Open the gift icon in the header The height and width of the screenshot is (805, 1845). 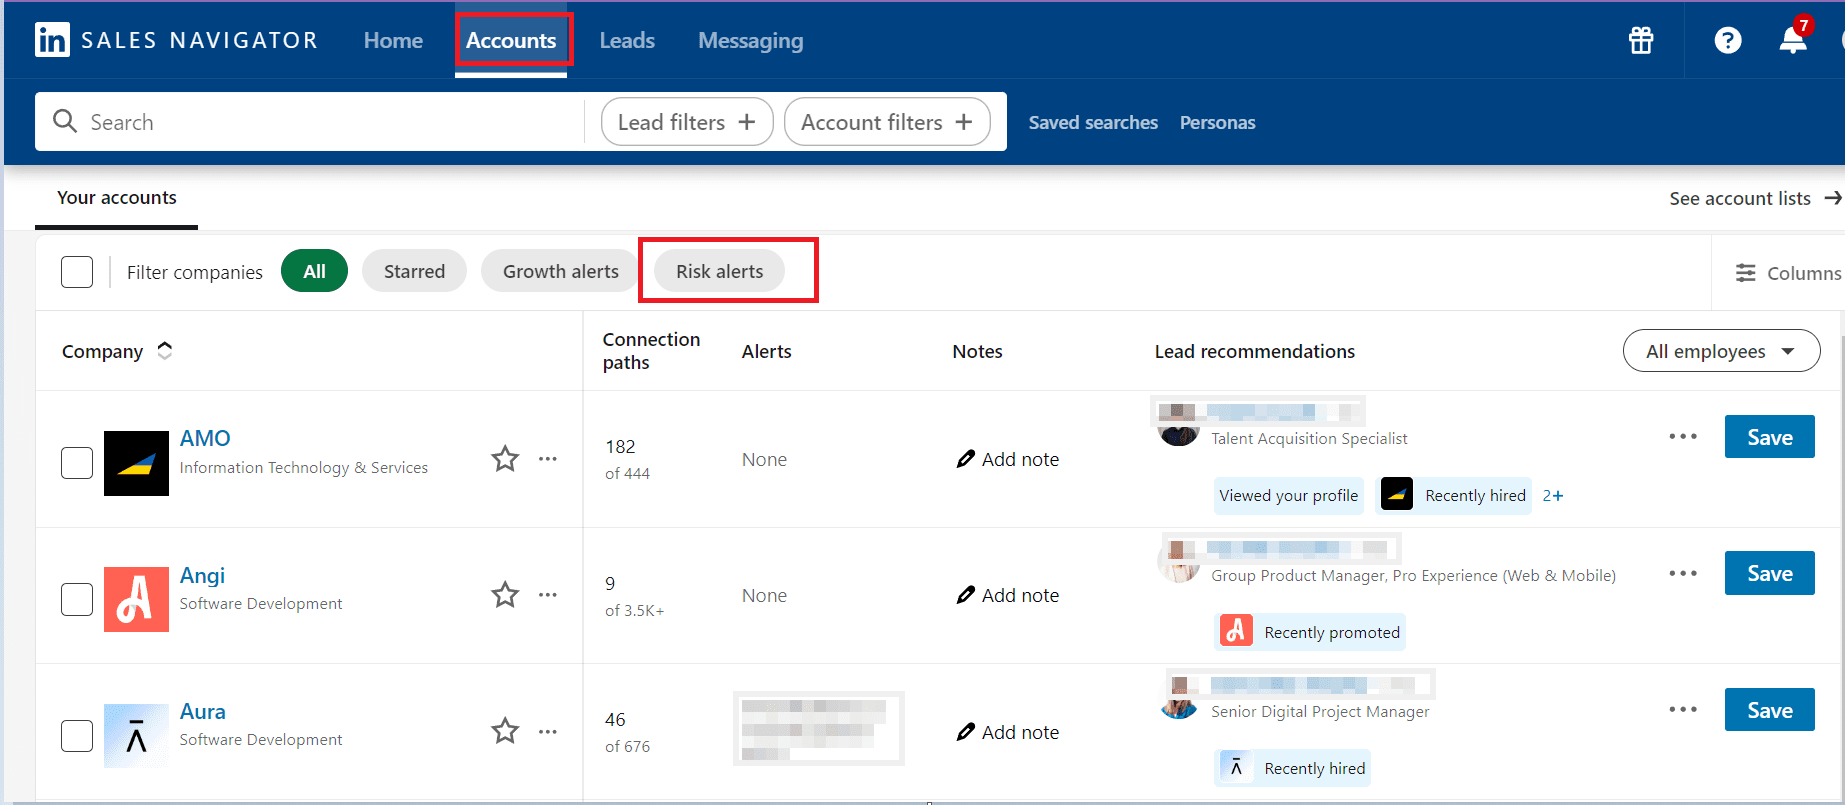pyautogui.click(x=1641, y=40)
